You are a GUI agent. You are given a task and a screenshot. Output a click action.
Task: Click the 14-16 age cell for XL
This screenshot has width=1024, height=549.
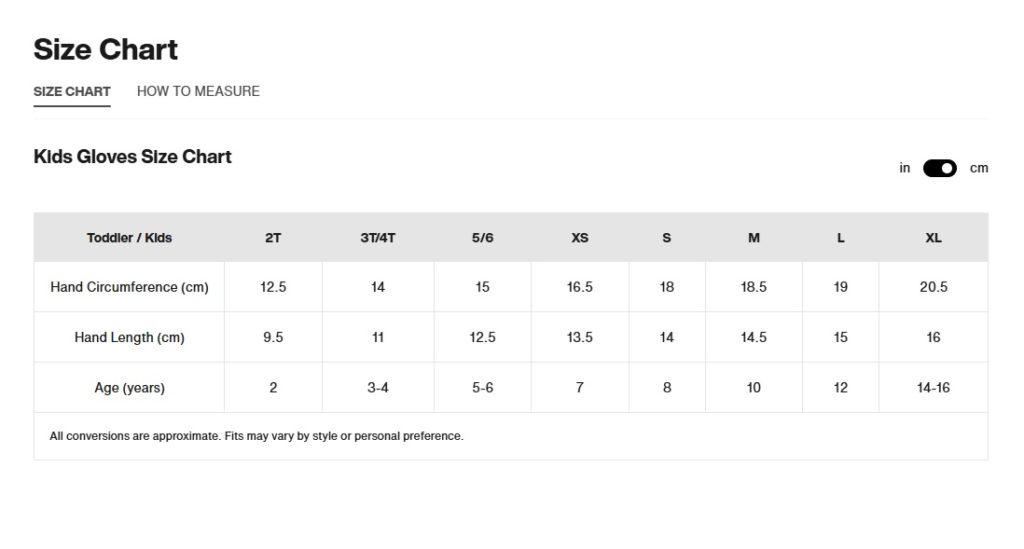click(x=933, y=388)
